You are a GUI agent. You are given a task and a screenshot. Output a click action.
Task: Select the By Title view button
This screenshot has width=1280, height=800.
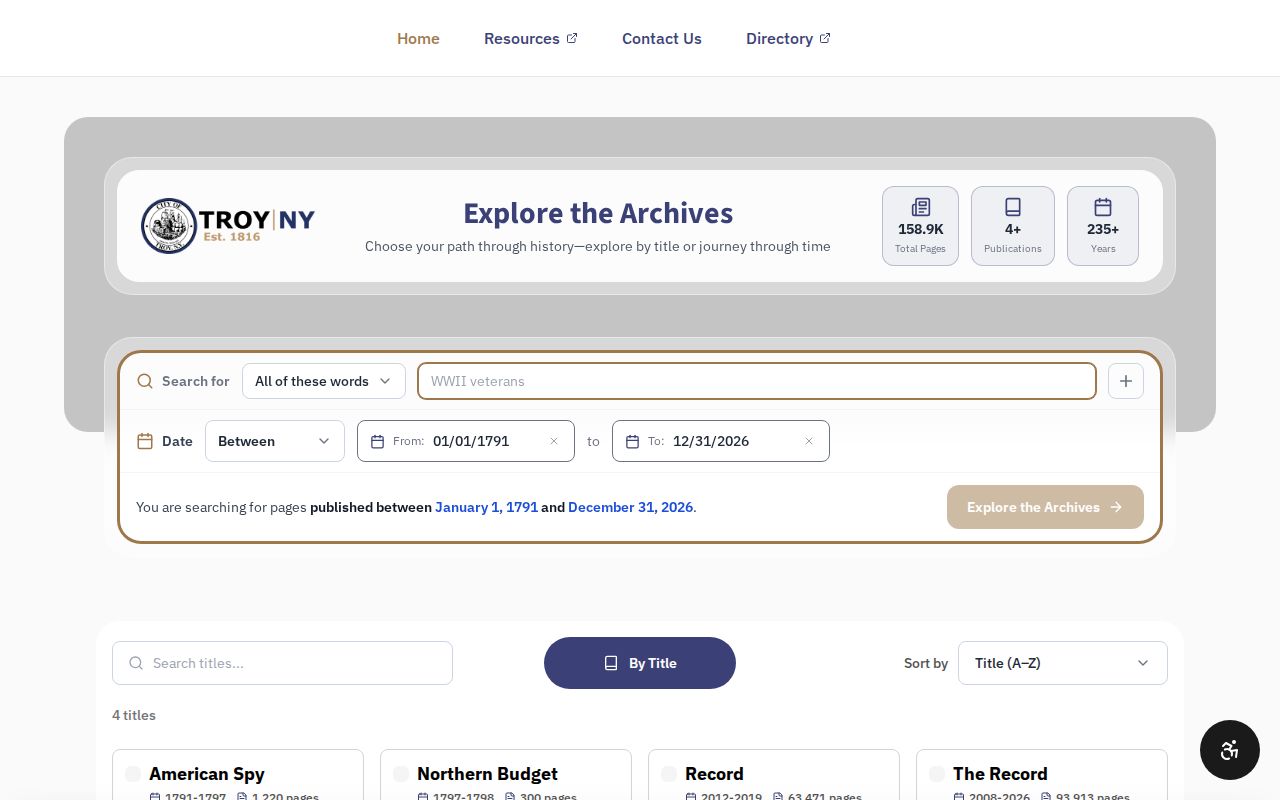point(640,663)
